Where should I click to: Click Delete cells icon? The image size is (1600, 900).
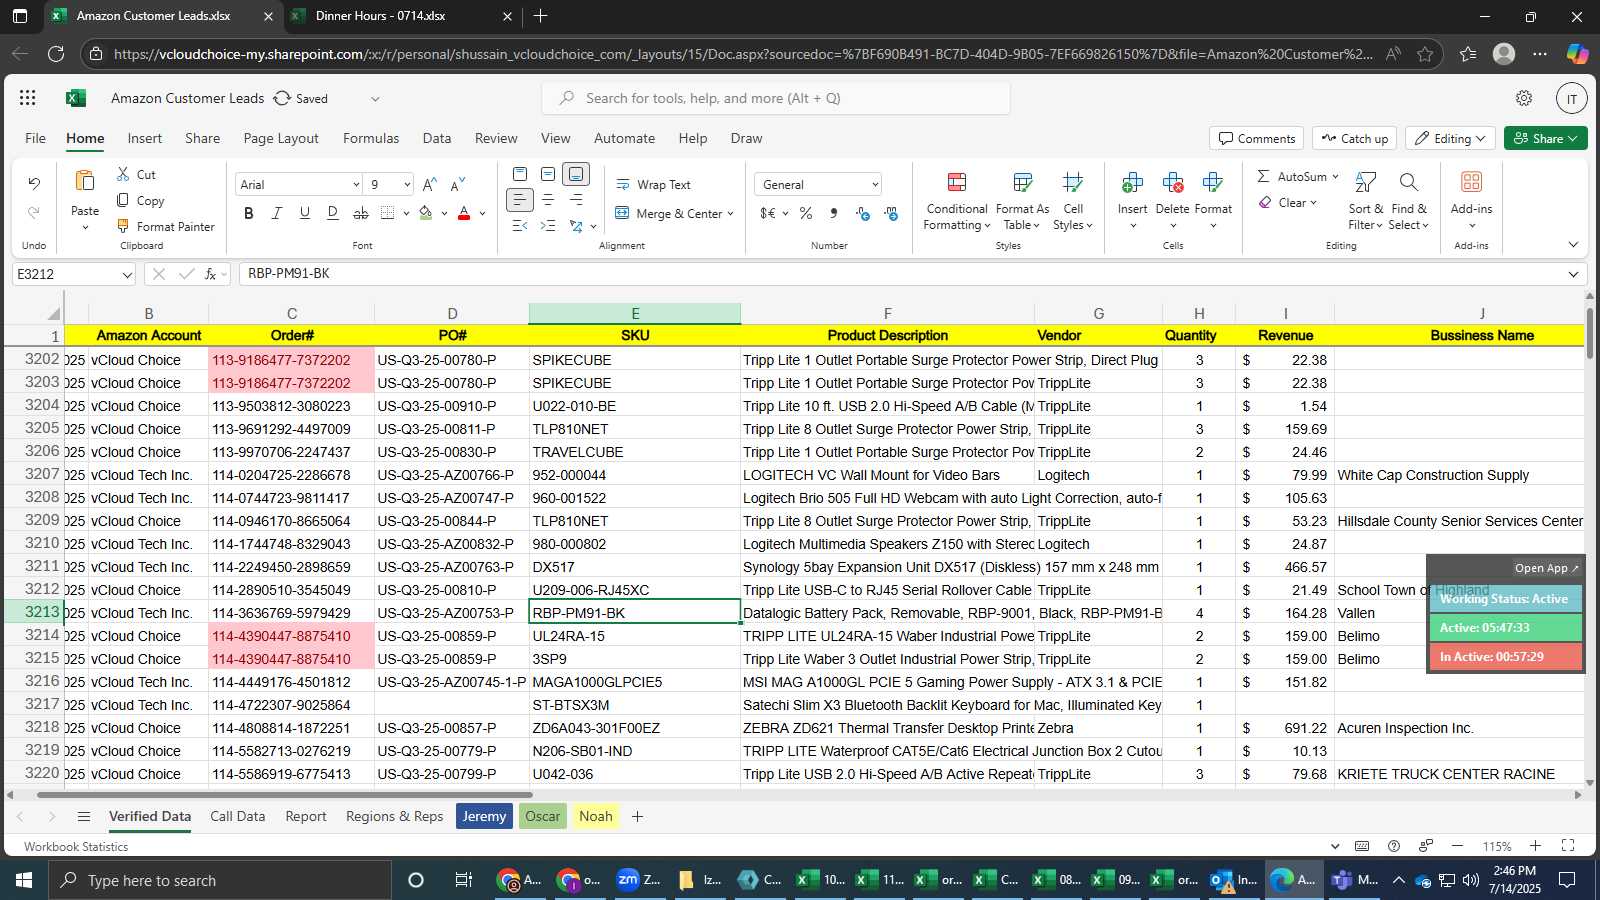pyautogui.click(x=1172, y=182)
